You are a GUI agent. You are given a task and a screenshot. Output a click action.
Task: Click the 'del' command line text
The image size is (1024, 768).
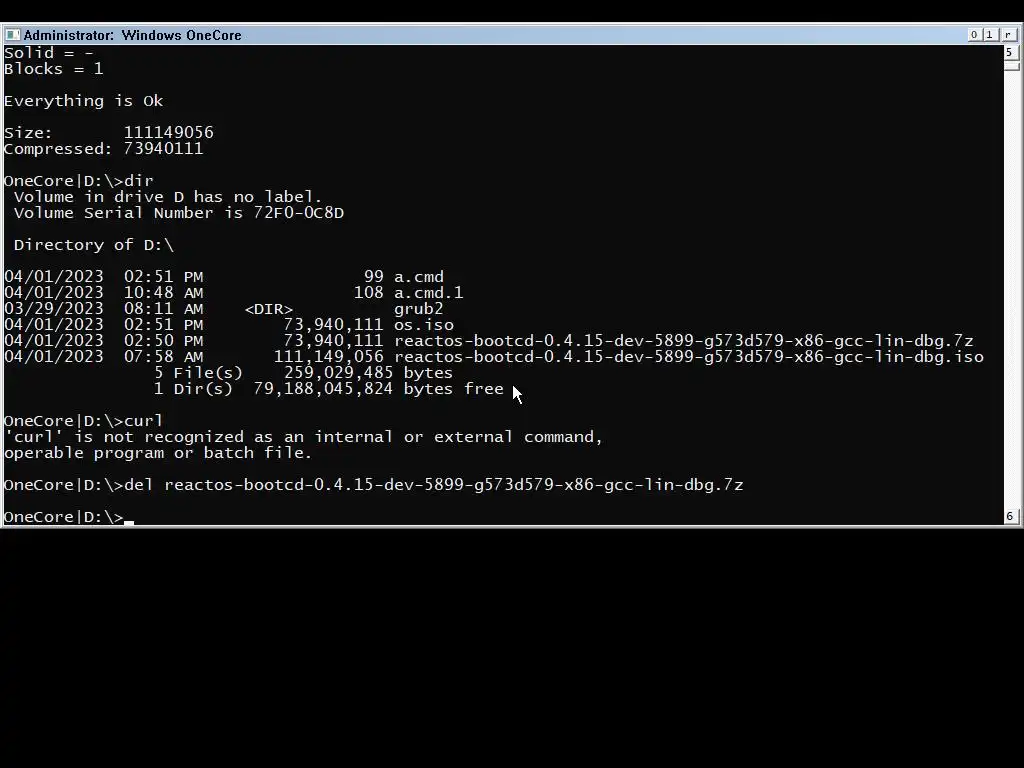pos(434,485)
